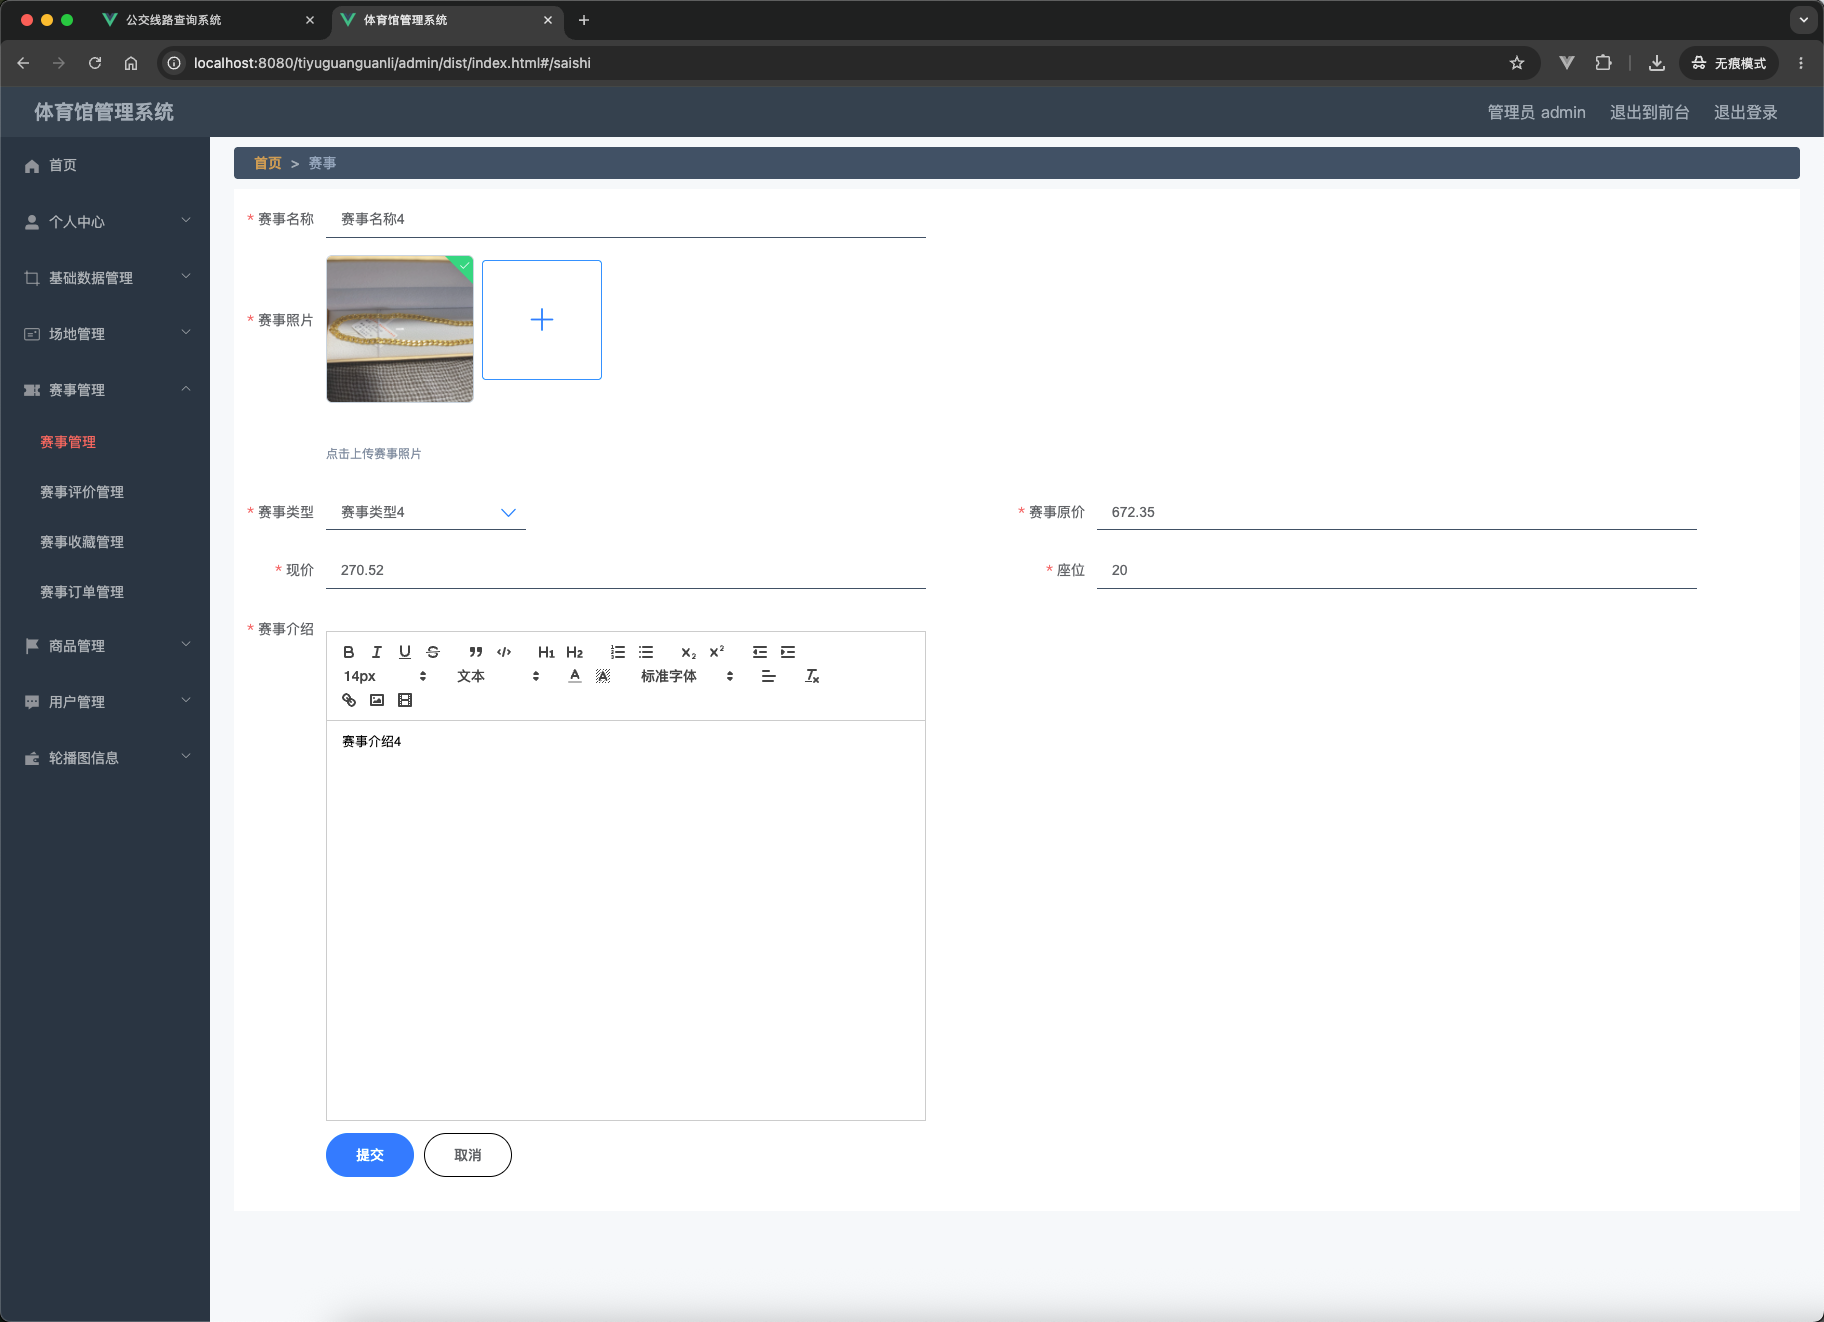
Task: Collapse 赛事管理 sidebar menu group
Action: [105, 390]
